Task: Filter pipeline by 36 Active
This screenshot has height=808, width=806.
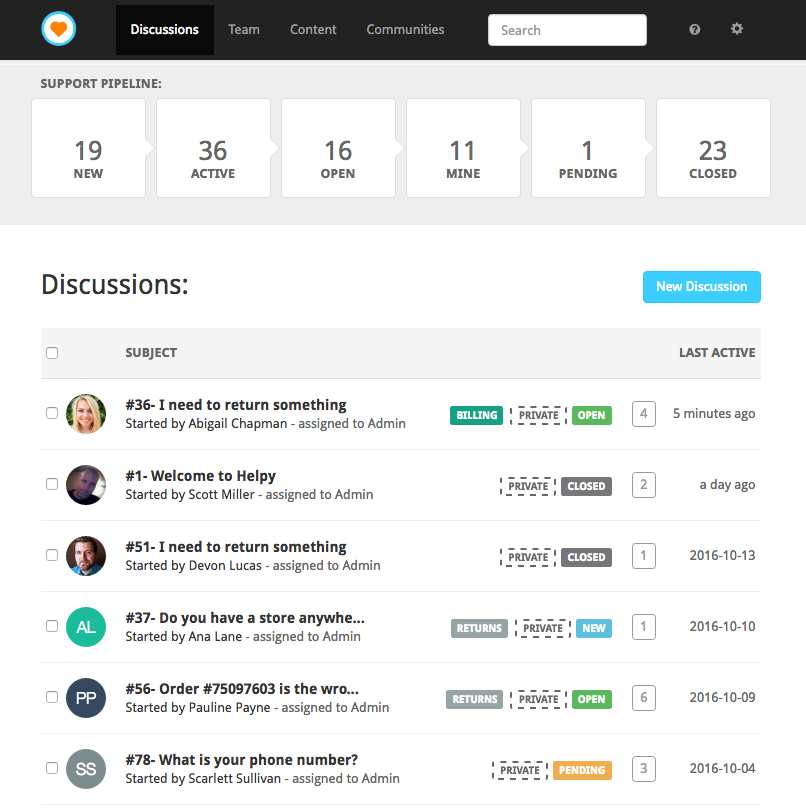Action: (x=213, y=148)
